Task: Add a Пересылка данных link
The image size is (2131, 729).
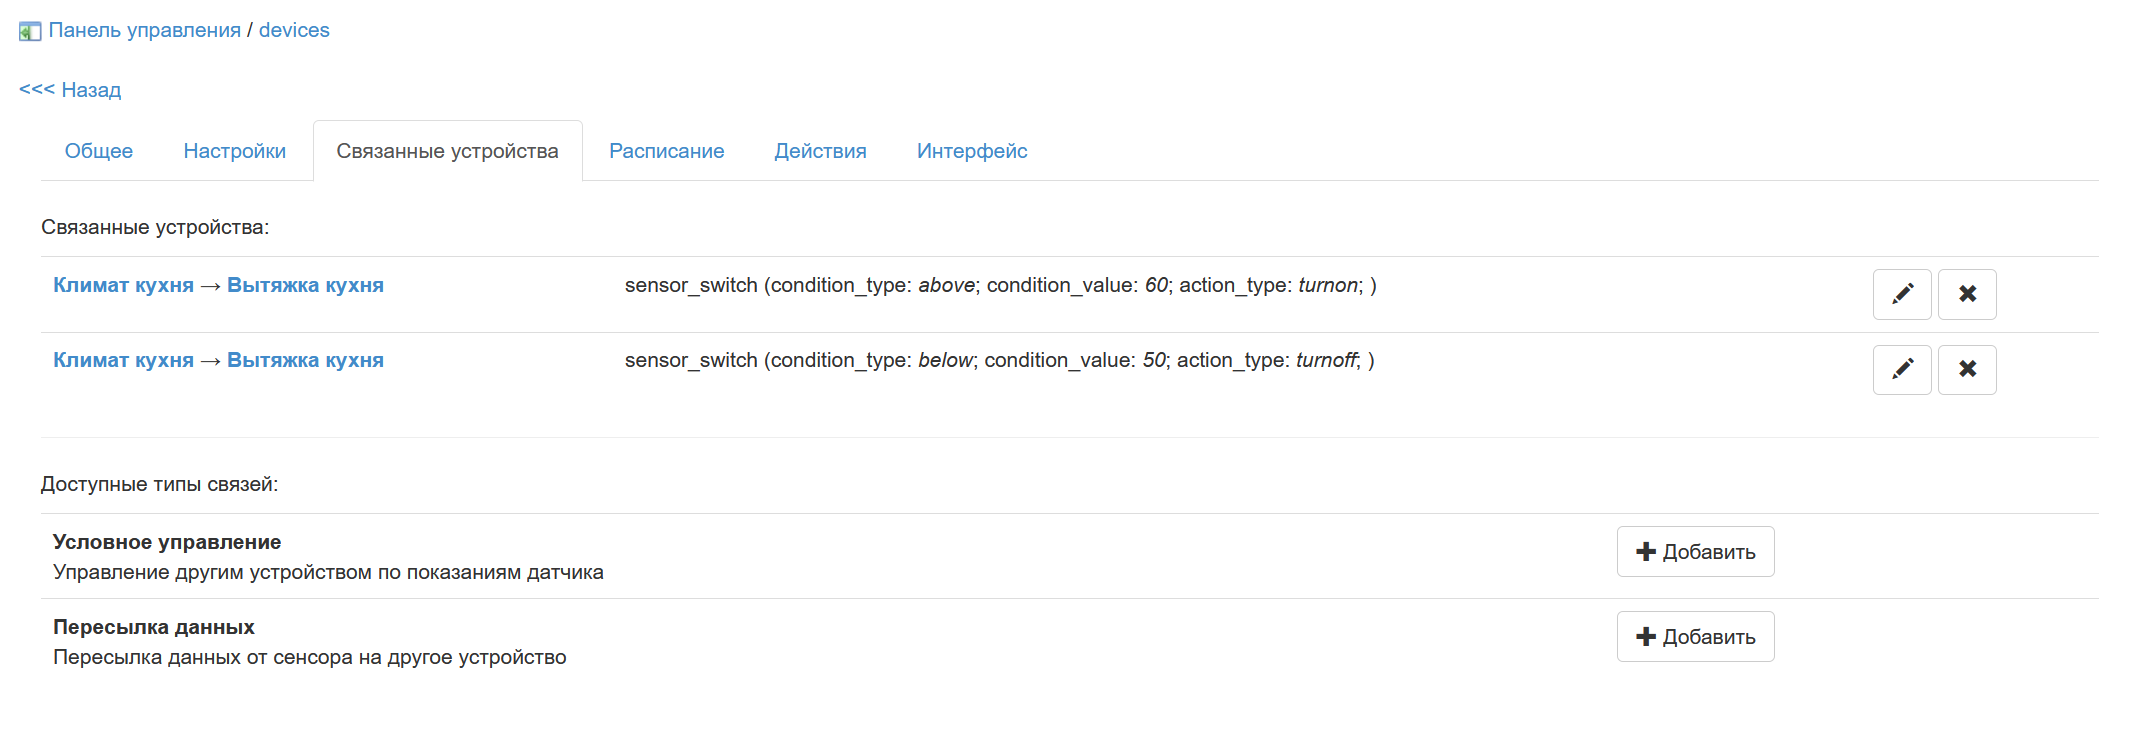Action: click(1695, 637)
